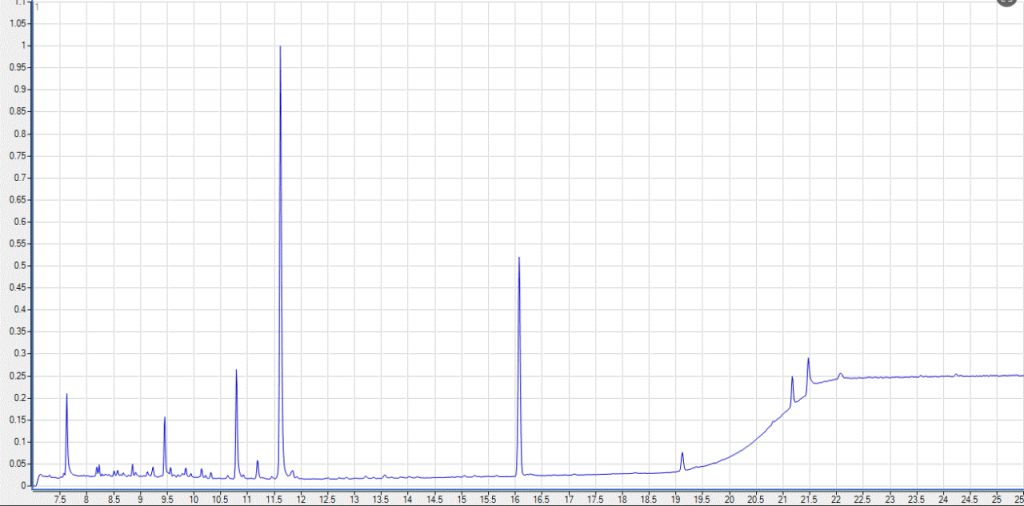Click the peak near 9.5 minutes
1024x506 pixels.
(165, 418)
